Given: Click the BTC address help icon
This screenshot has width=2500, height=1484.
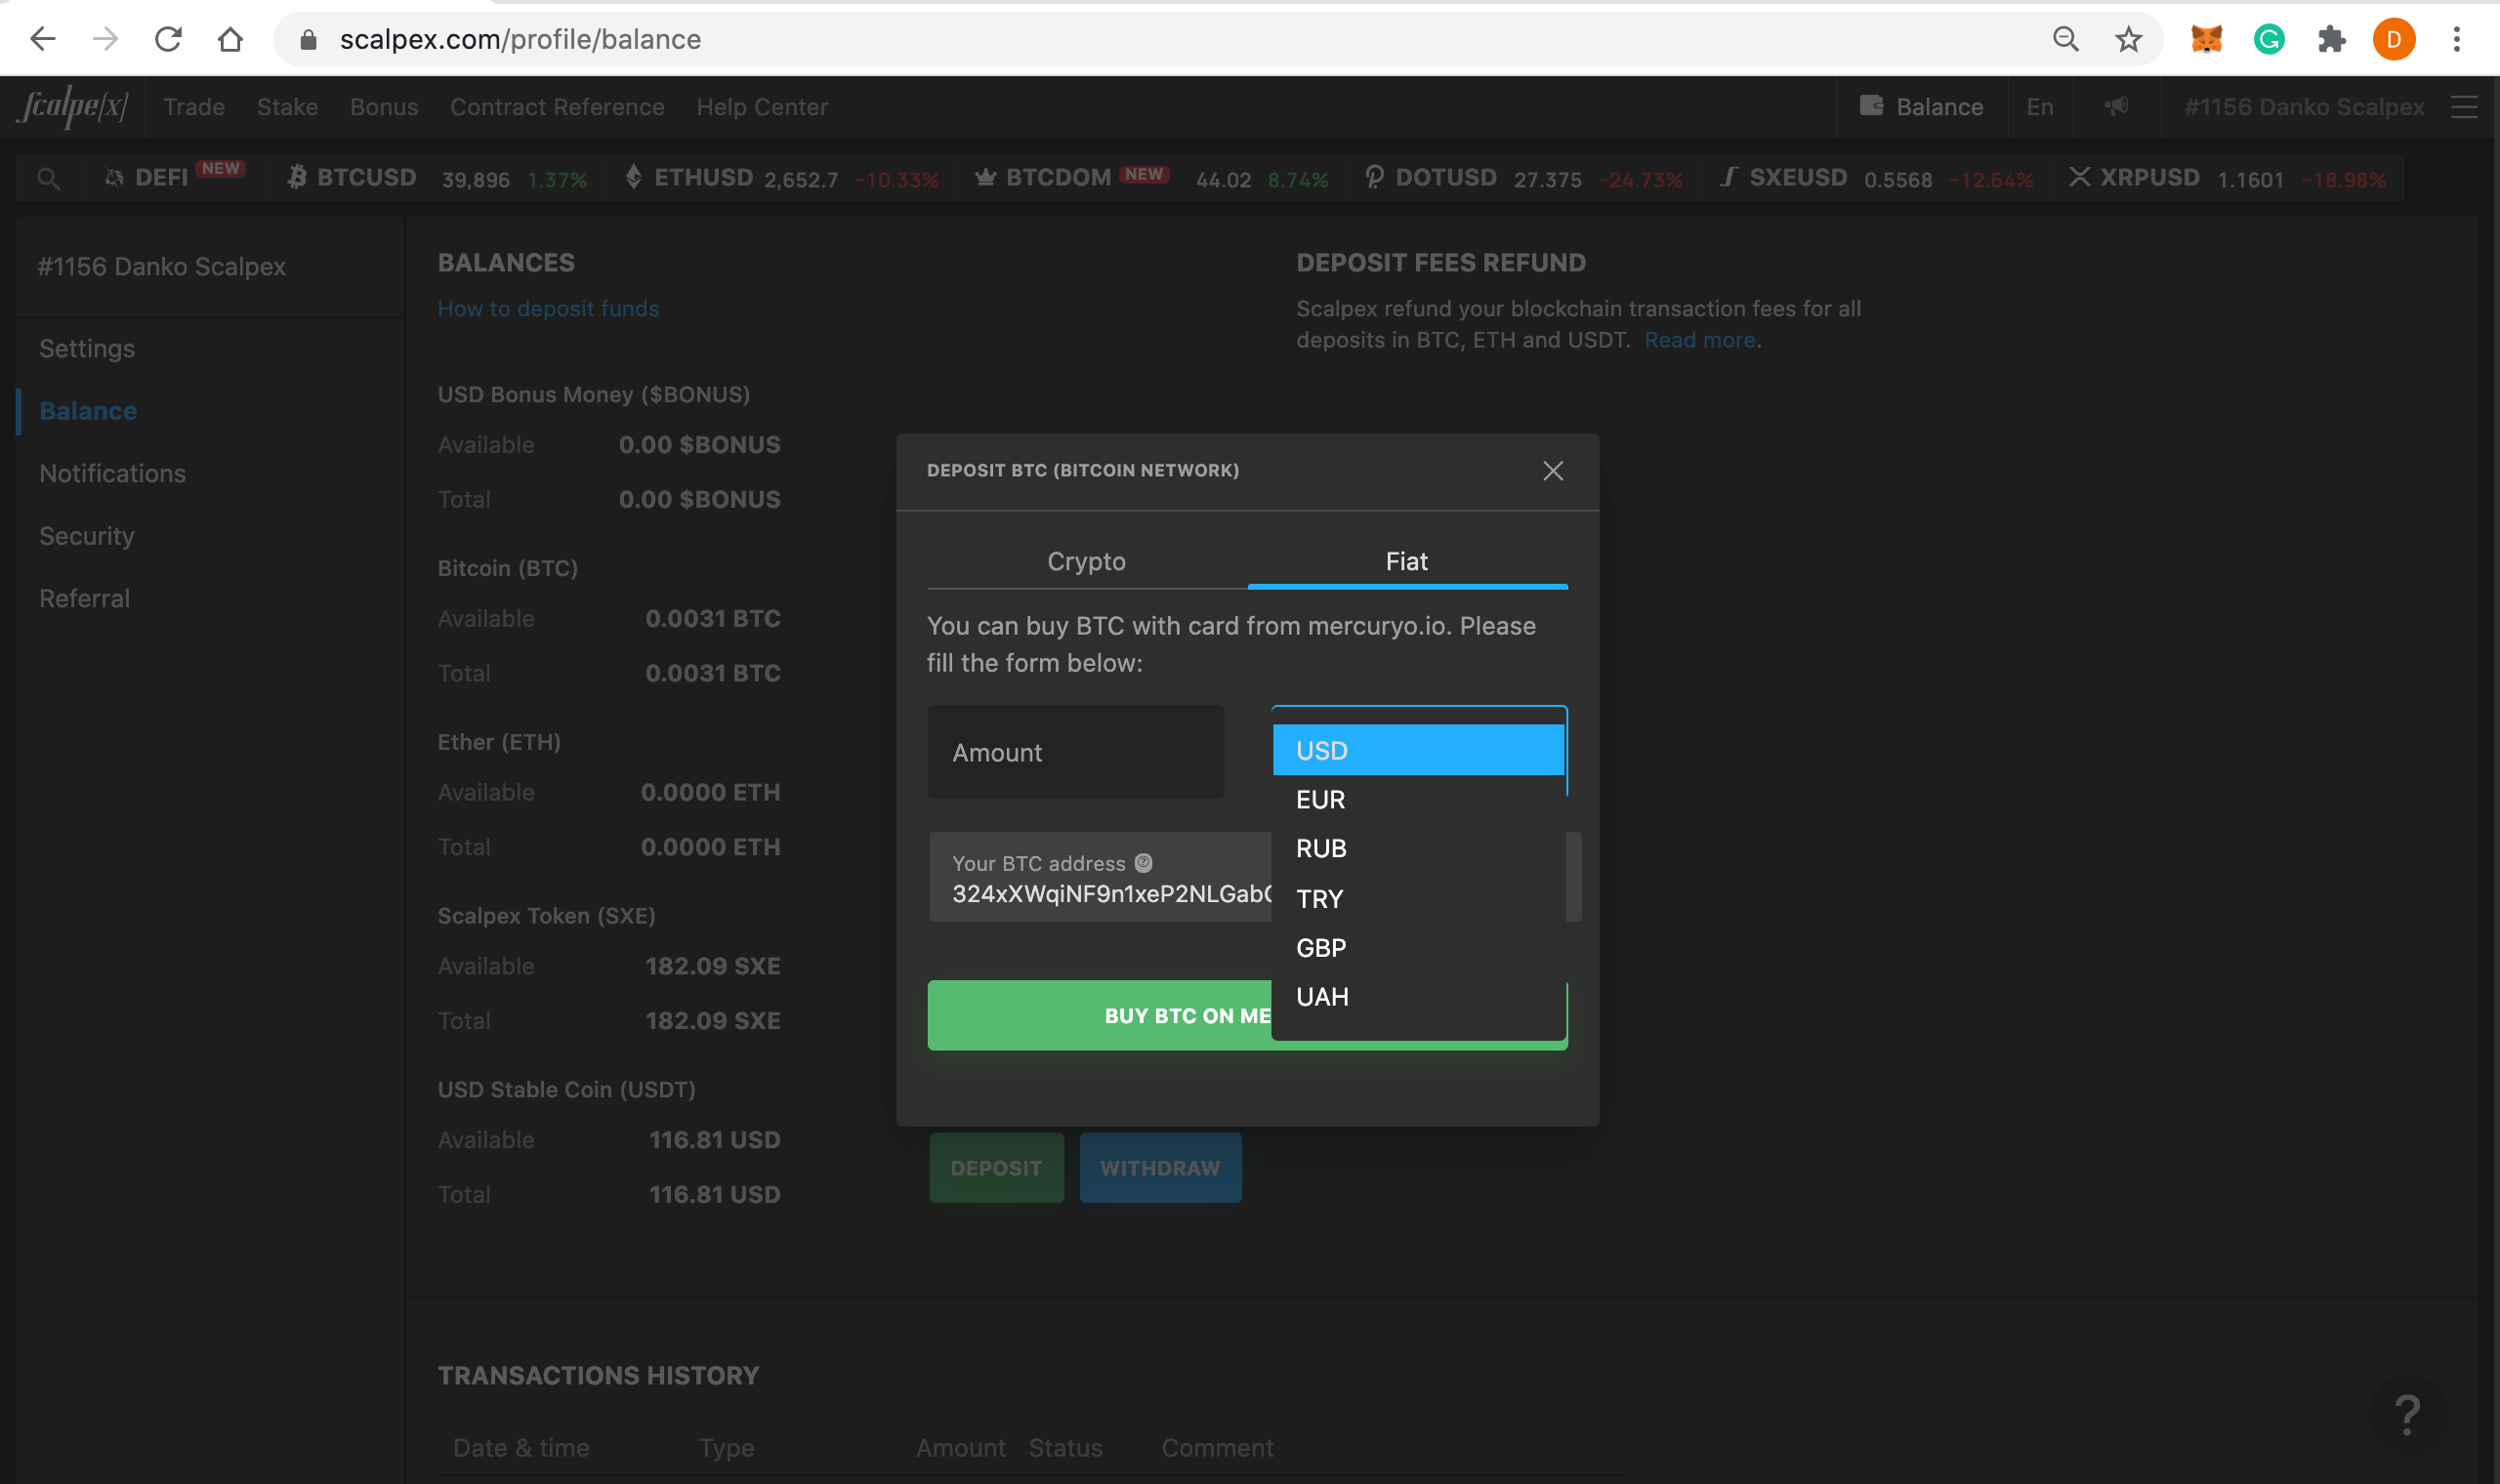Looking at the screenshot, I should [x=1143, y=862].
